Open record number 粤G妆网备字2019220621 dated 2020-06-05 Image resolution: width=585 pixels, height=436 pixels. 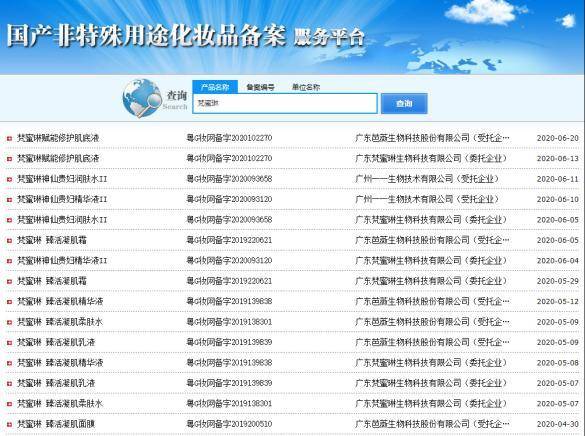tap(229, 240)
